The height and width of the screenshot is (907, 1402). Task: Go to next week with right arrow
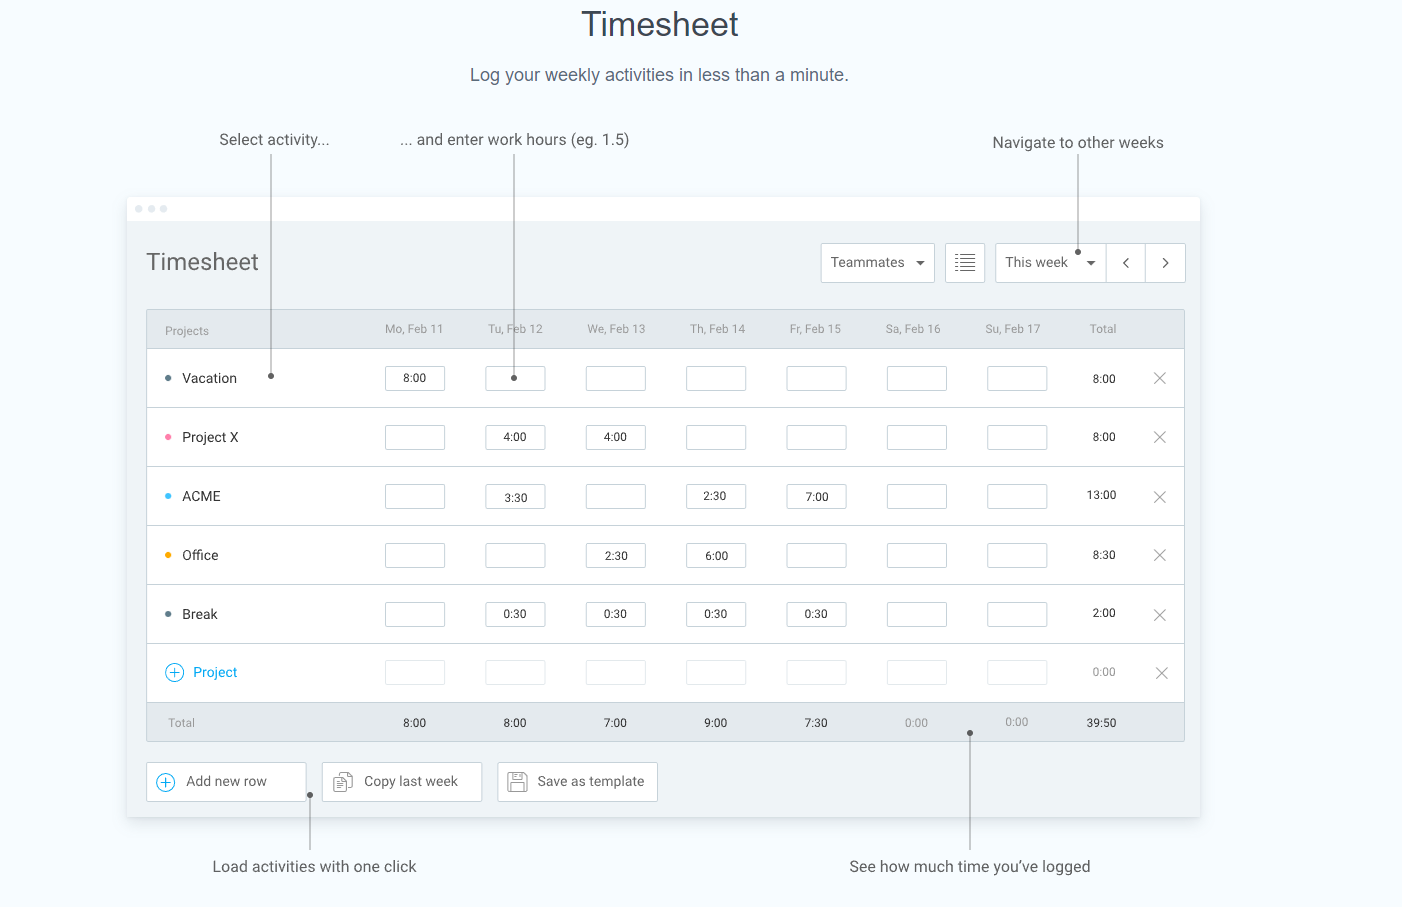(1165, 263)
